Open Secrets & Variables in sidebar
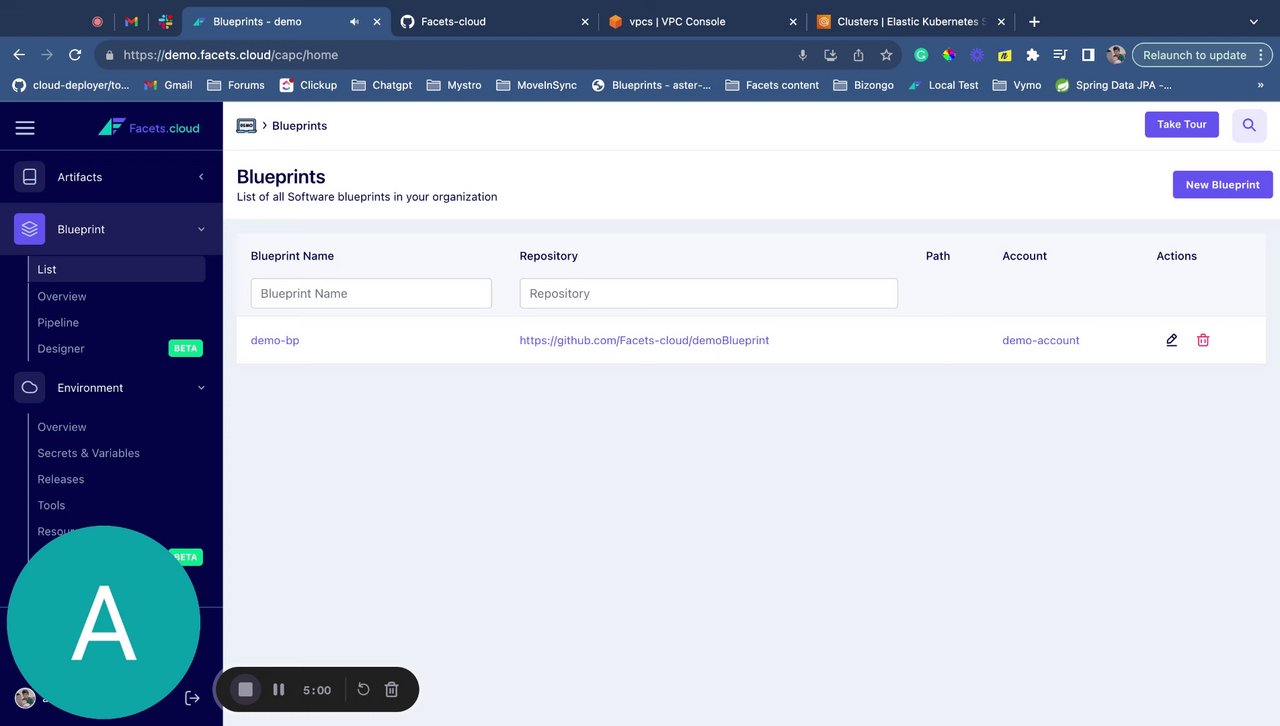Image resolution: width=1280 pixels, height=726 pixels. pyautogui.click(x=89, y=453)
